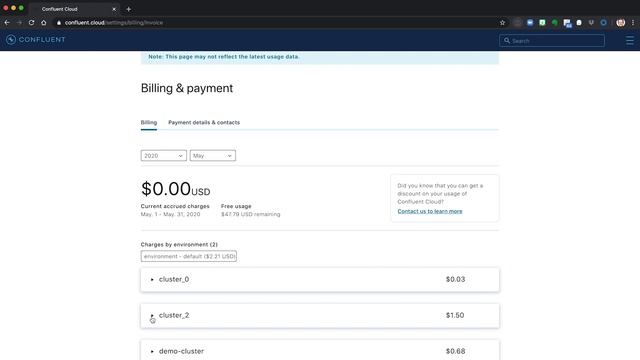Click the cluster_0 $0.03 amount
The width and height of the screenshot is (640, 360).
455,279
